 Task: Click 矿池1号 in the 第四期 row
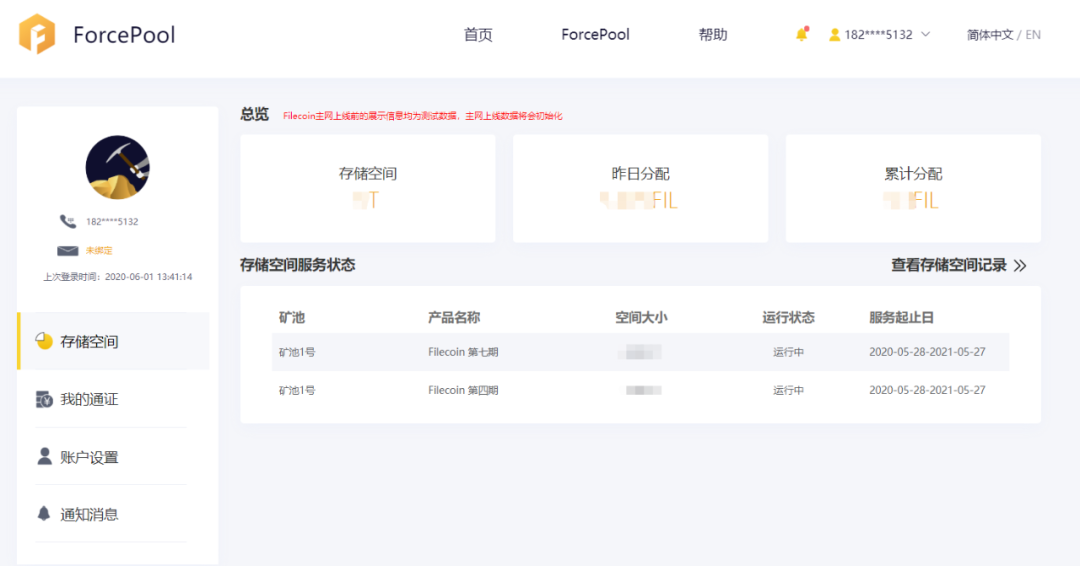coord(297,390)
